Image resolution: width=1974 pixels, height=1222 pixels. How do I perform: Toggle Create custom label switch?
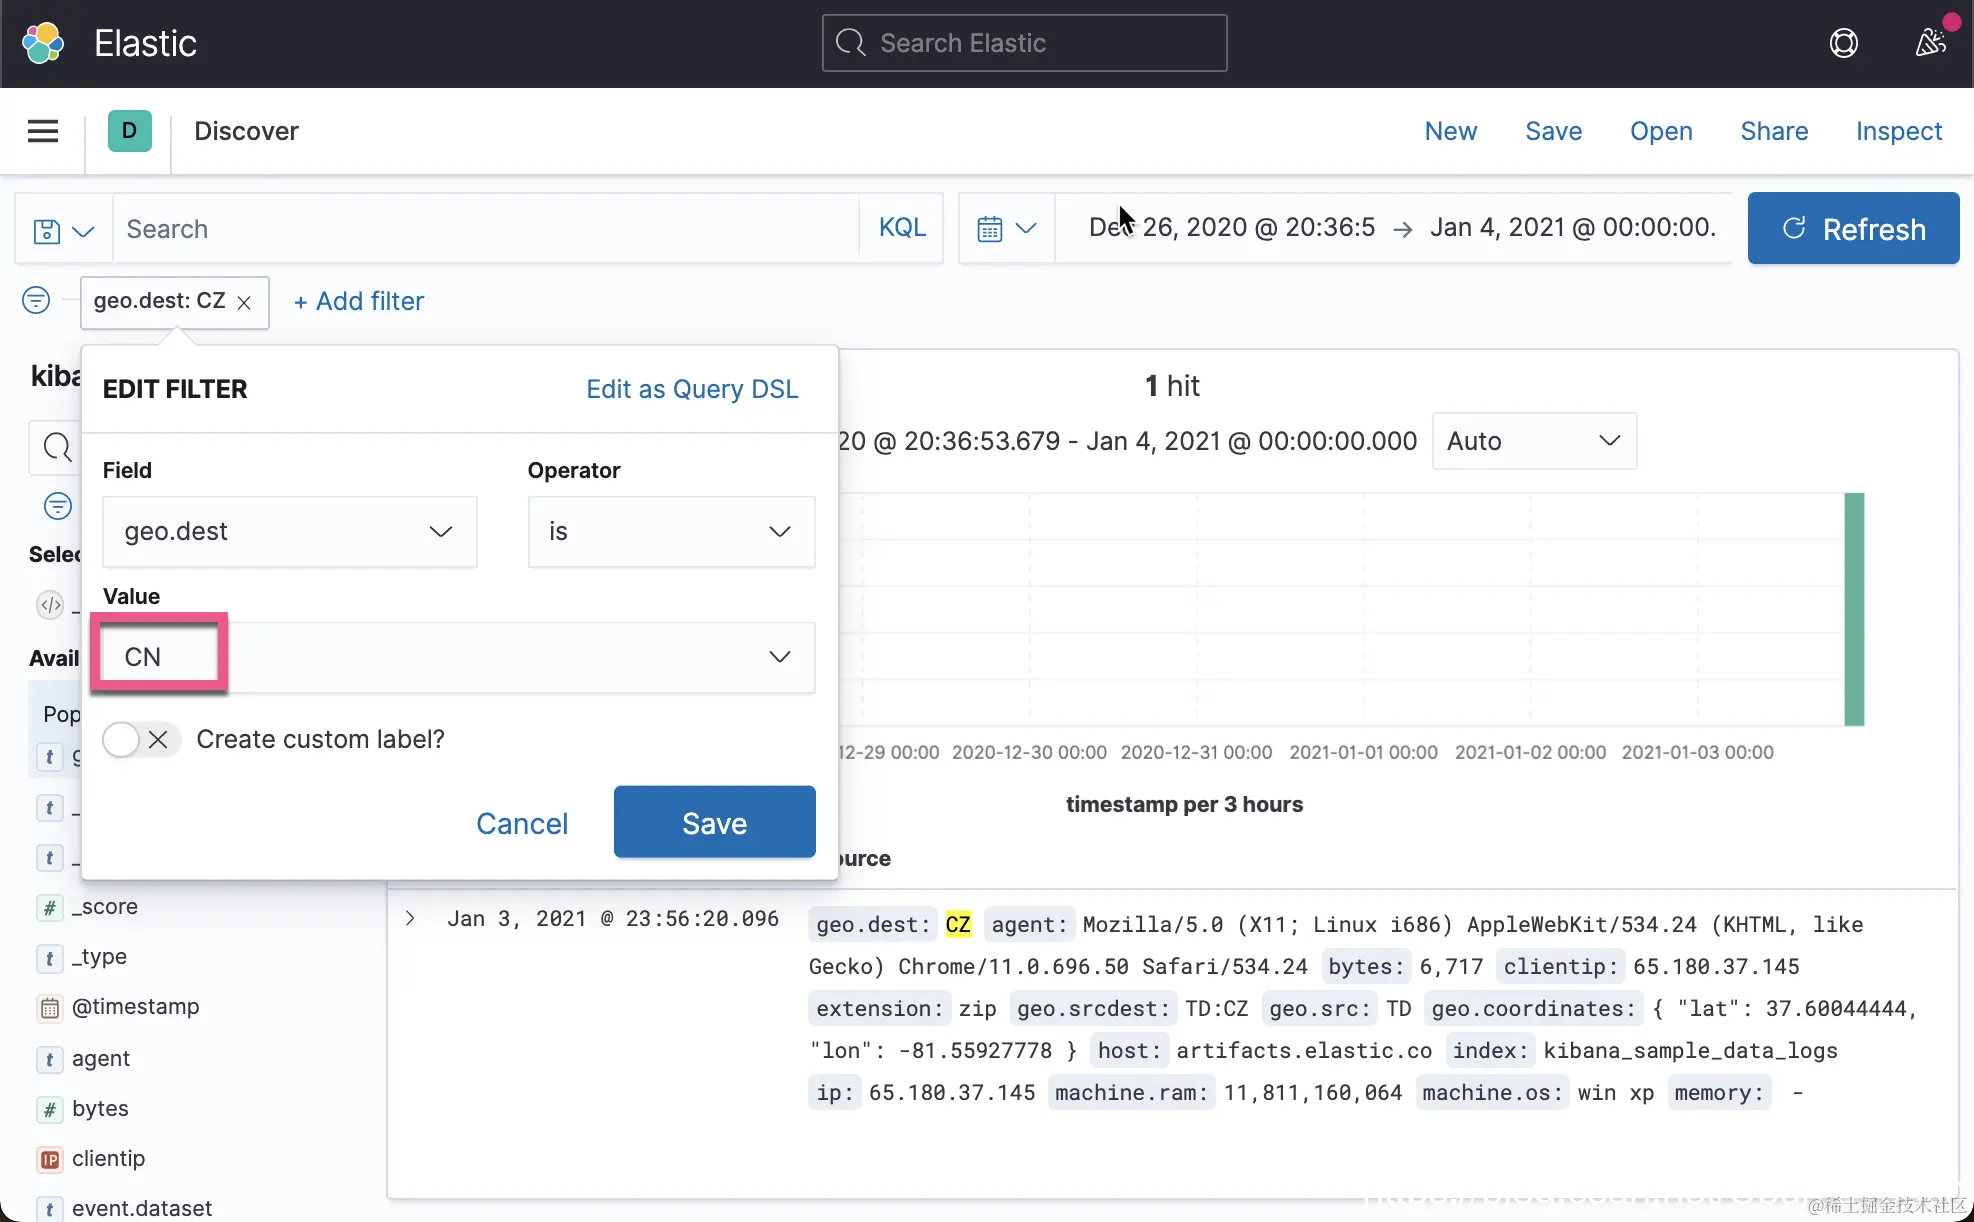click(x=140, y=739)
